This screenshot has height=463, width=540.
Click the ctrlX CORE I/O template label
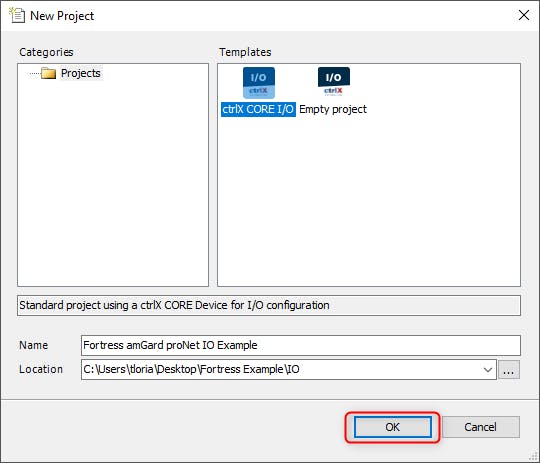tap(258, 109)
